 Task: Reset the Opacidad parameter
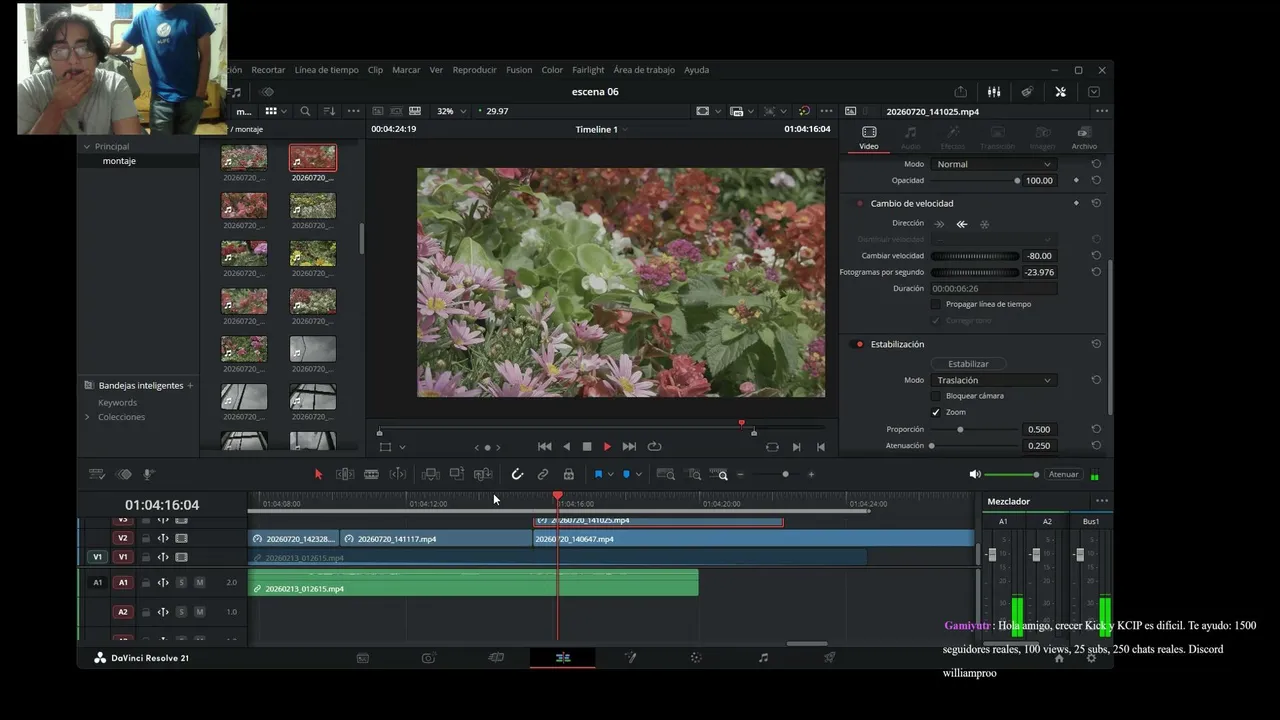[1096, 181]
